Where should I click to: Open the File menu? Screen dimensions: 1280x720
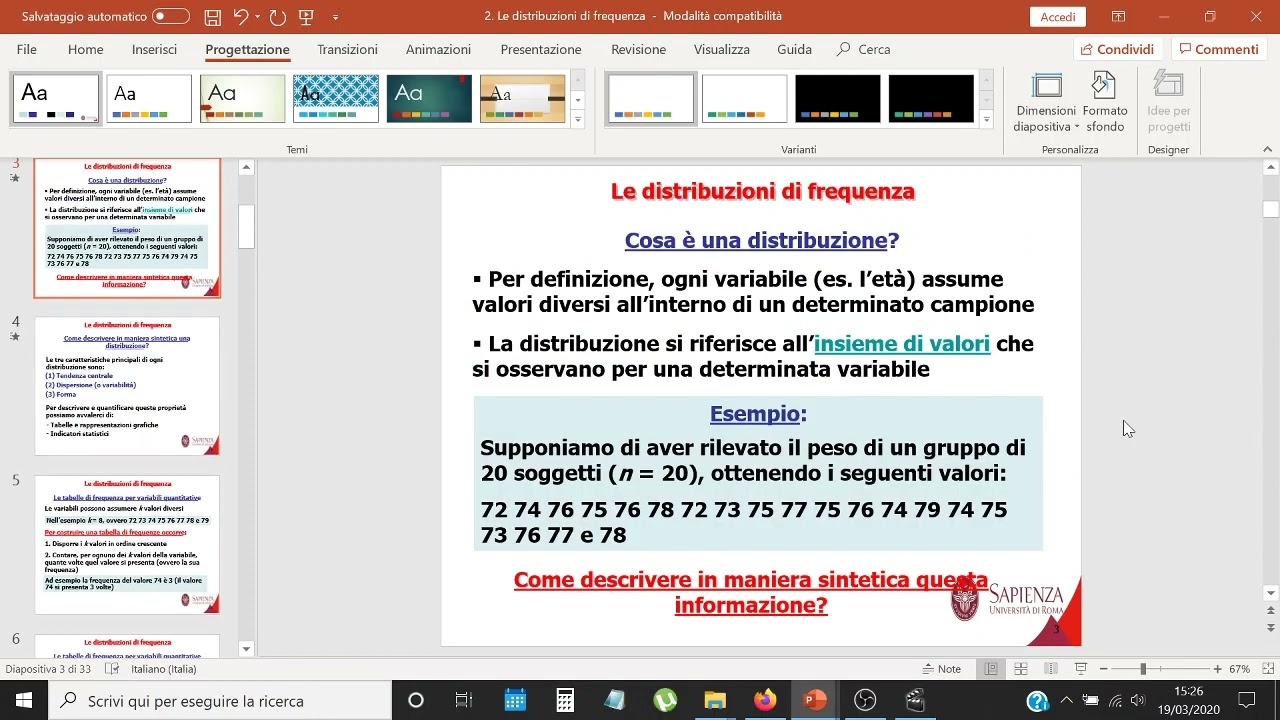click(27, 49)
